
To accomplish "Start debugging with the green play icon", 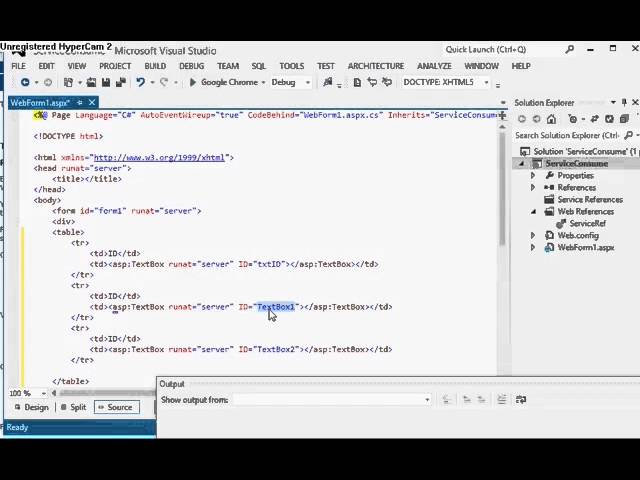I will pyautogui.click(x=193, y=82).
